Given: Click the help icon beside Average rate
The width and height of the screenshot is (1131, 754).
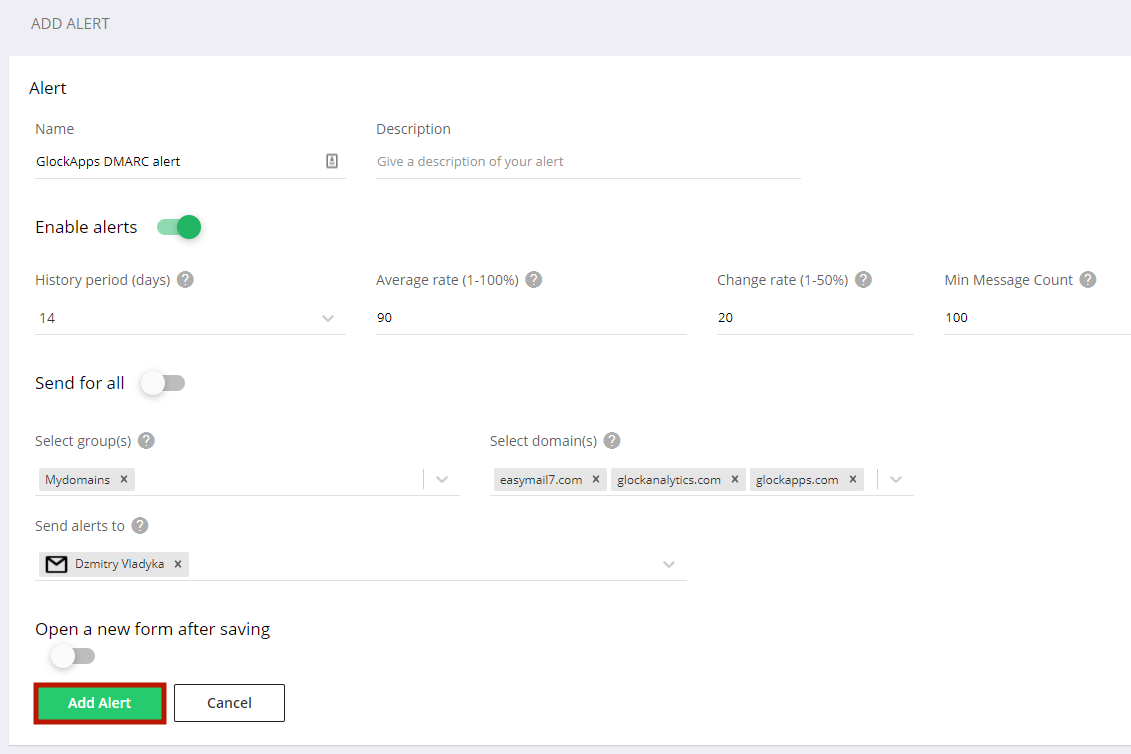Looking at the screenshot, I should click(x=533, y=280).
